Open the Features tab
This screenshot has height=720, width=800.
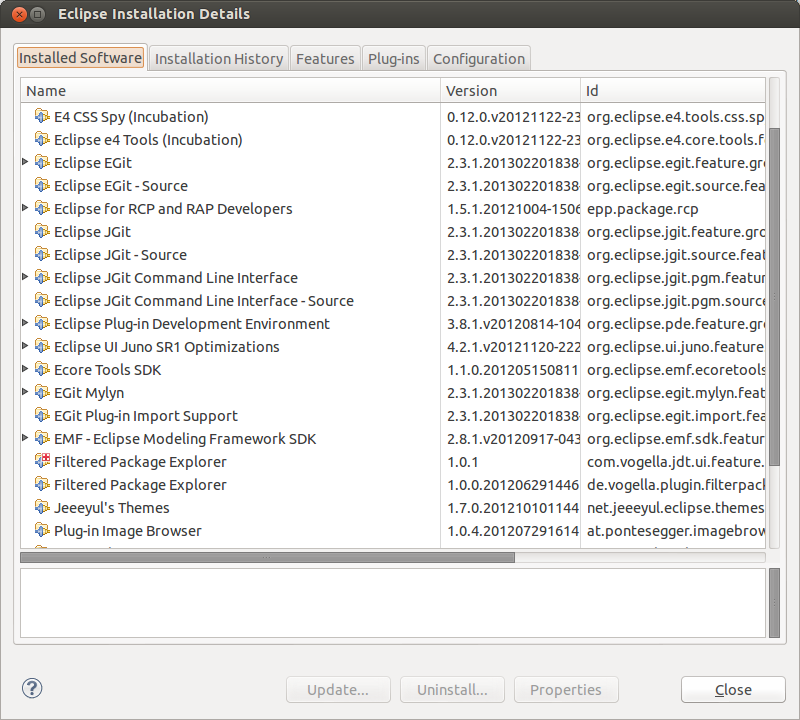[325, 59]
